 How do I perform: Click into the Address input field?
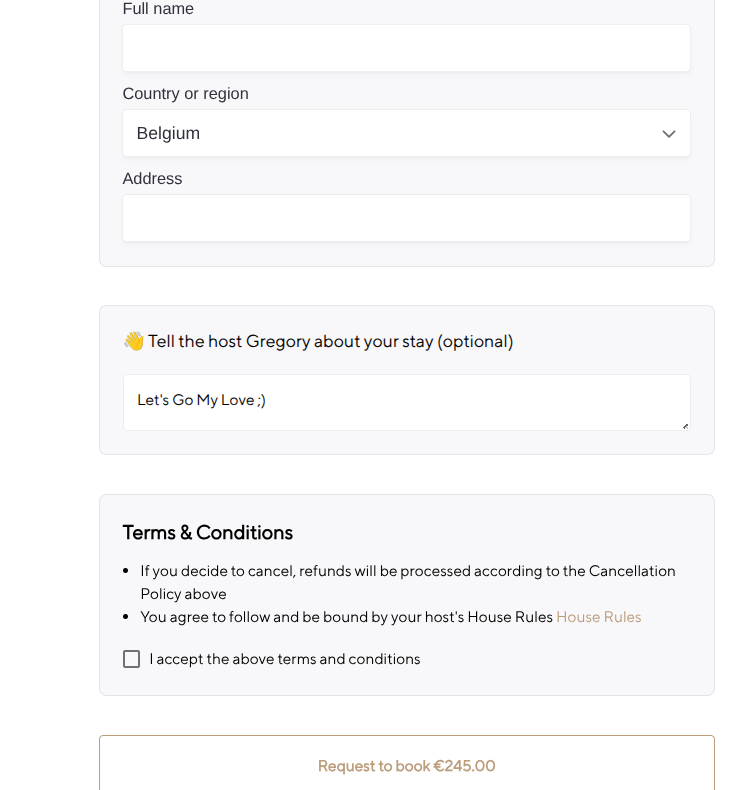(x=406, y=218)
